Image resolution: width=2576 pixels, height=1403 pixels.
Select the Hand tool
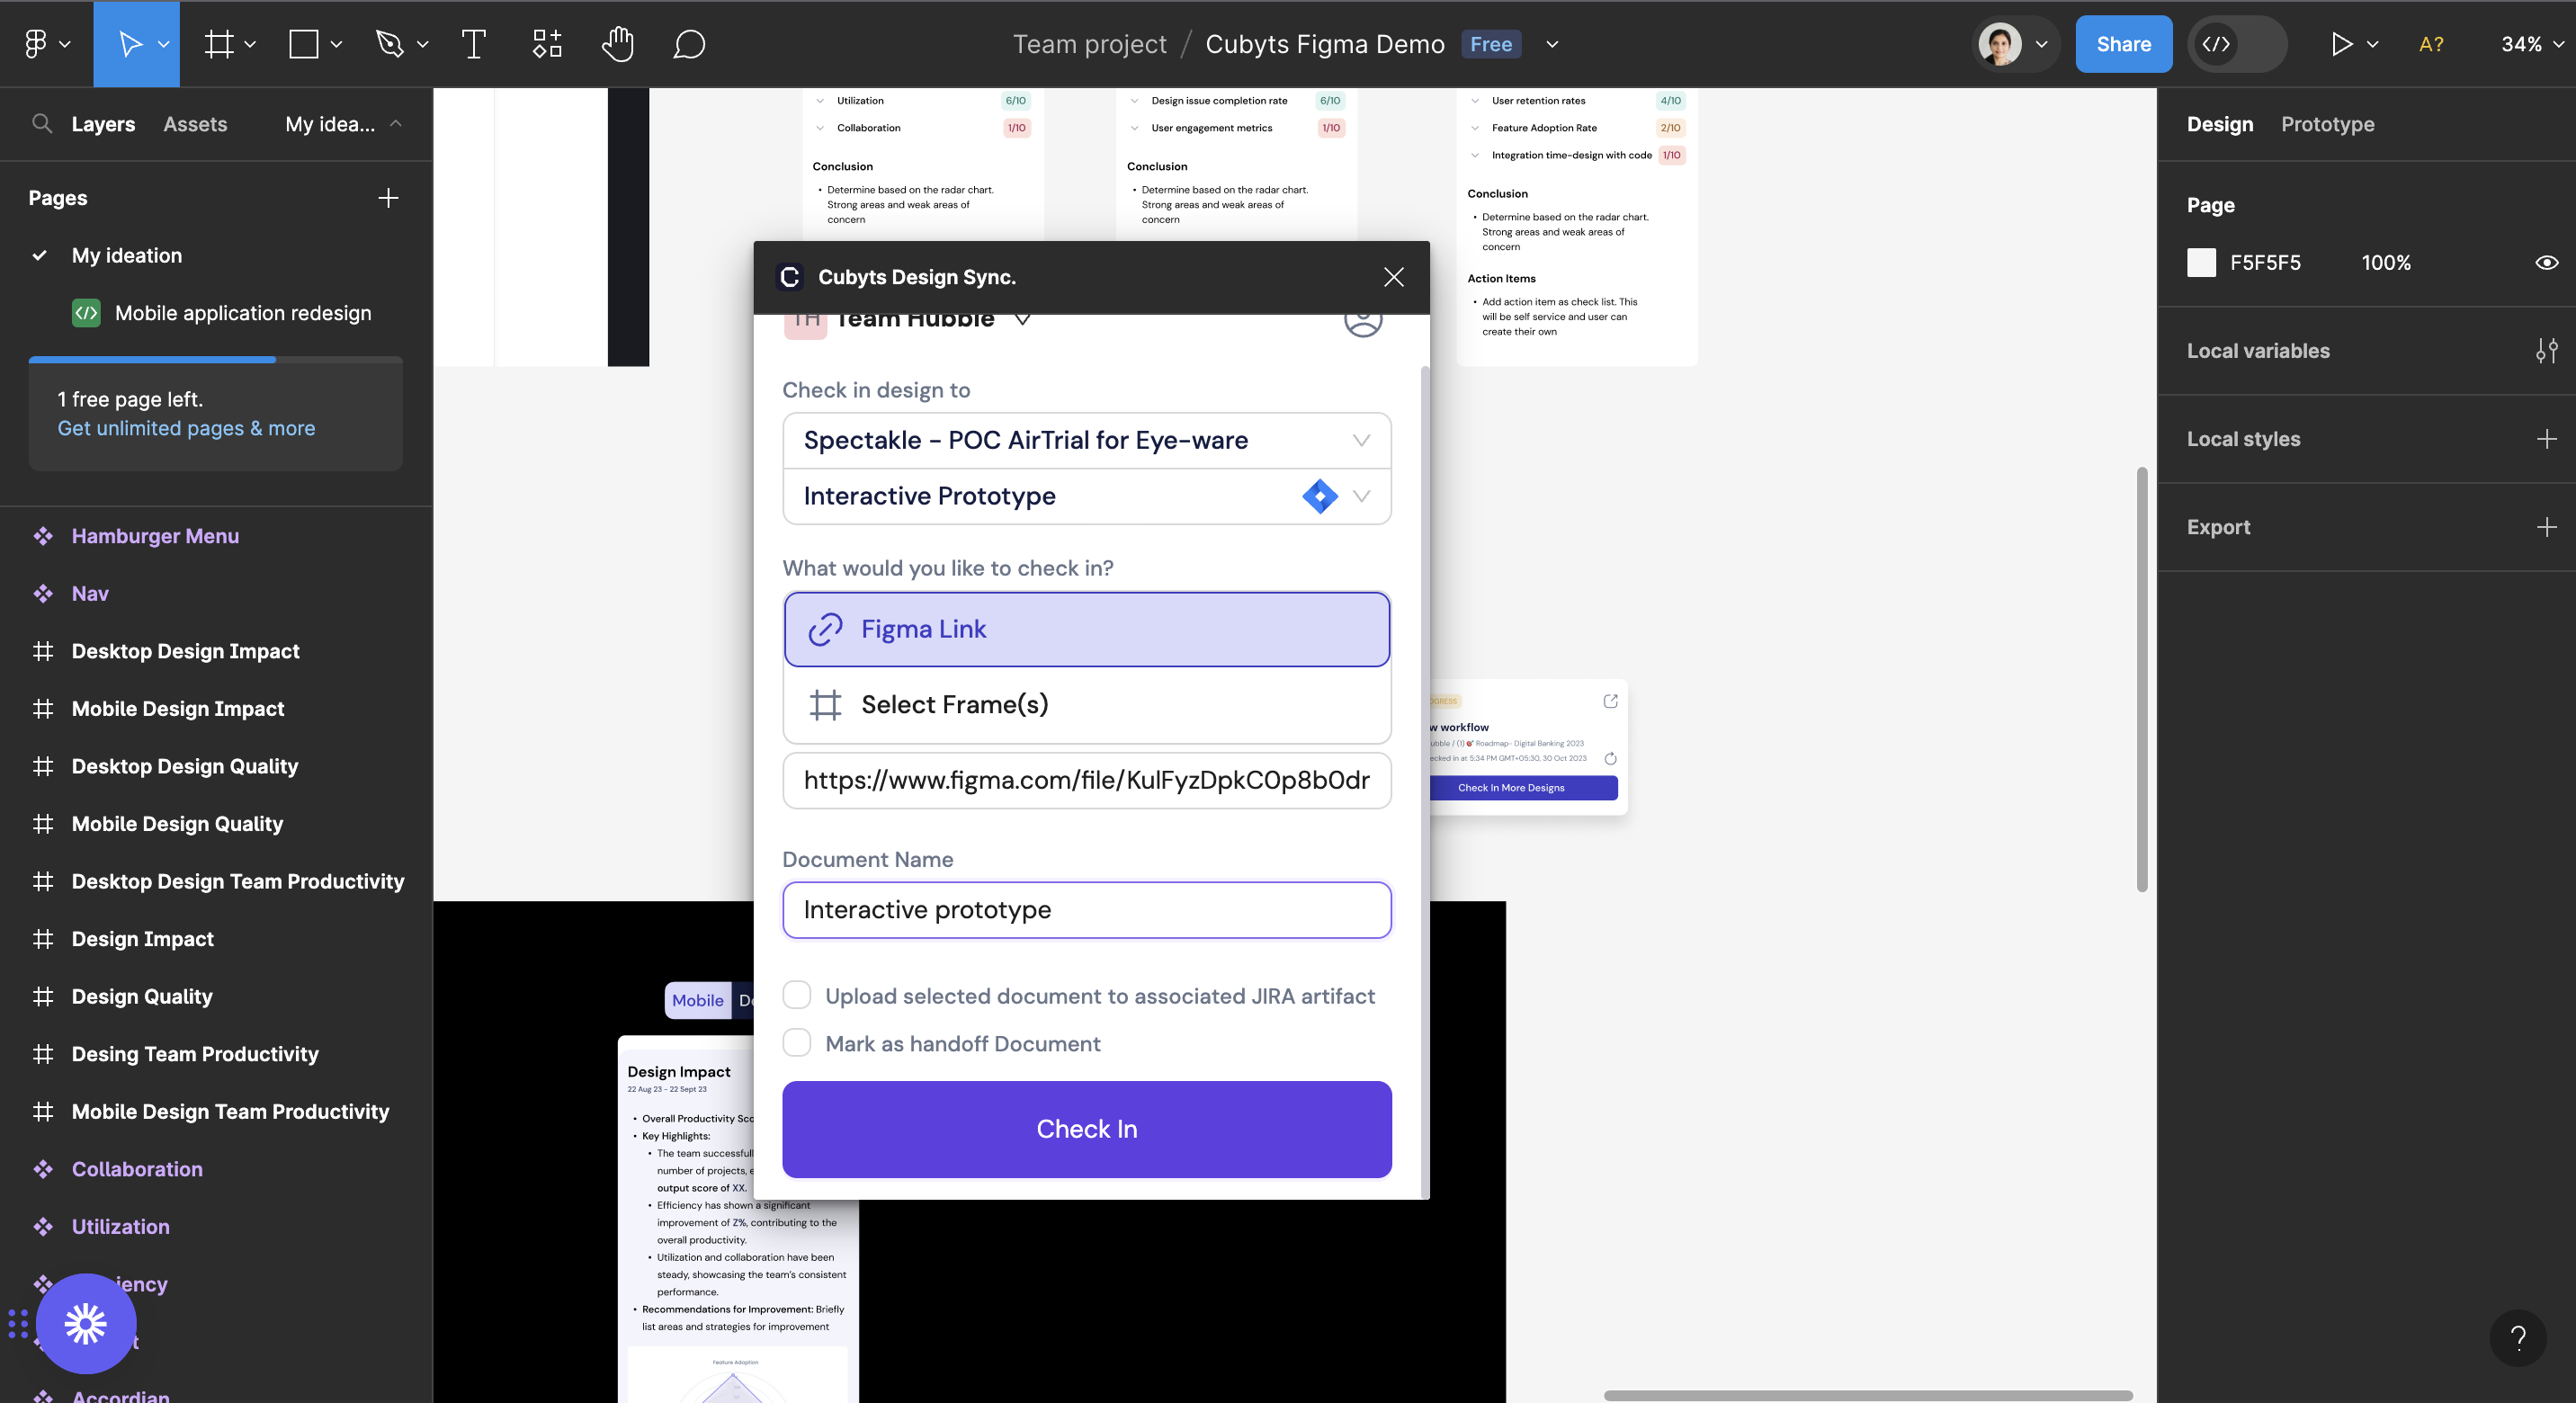point(617,44)
